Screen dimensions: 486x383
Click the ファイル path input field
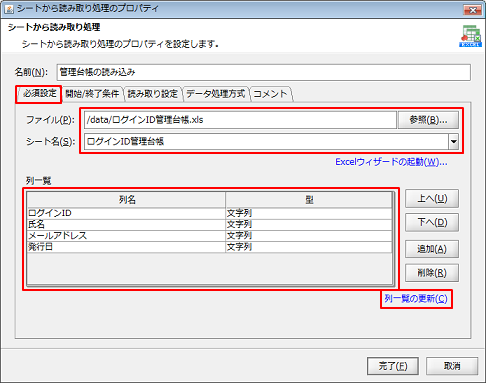(240, 120)
